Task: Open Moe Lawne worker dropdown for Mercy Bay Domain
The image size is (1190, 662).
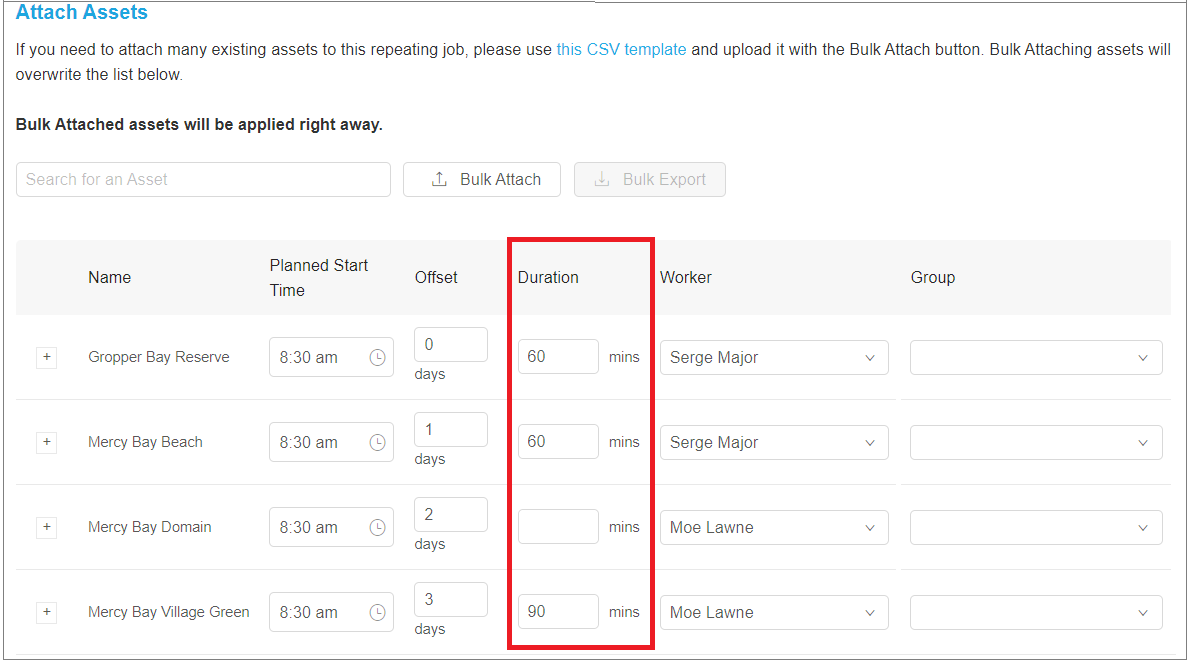Action: pyautogui.click(x=773, y=528)
